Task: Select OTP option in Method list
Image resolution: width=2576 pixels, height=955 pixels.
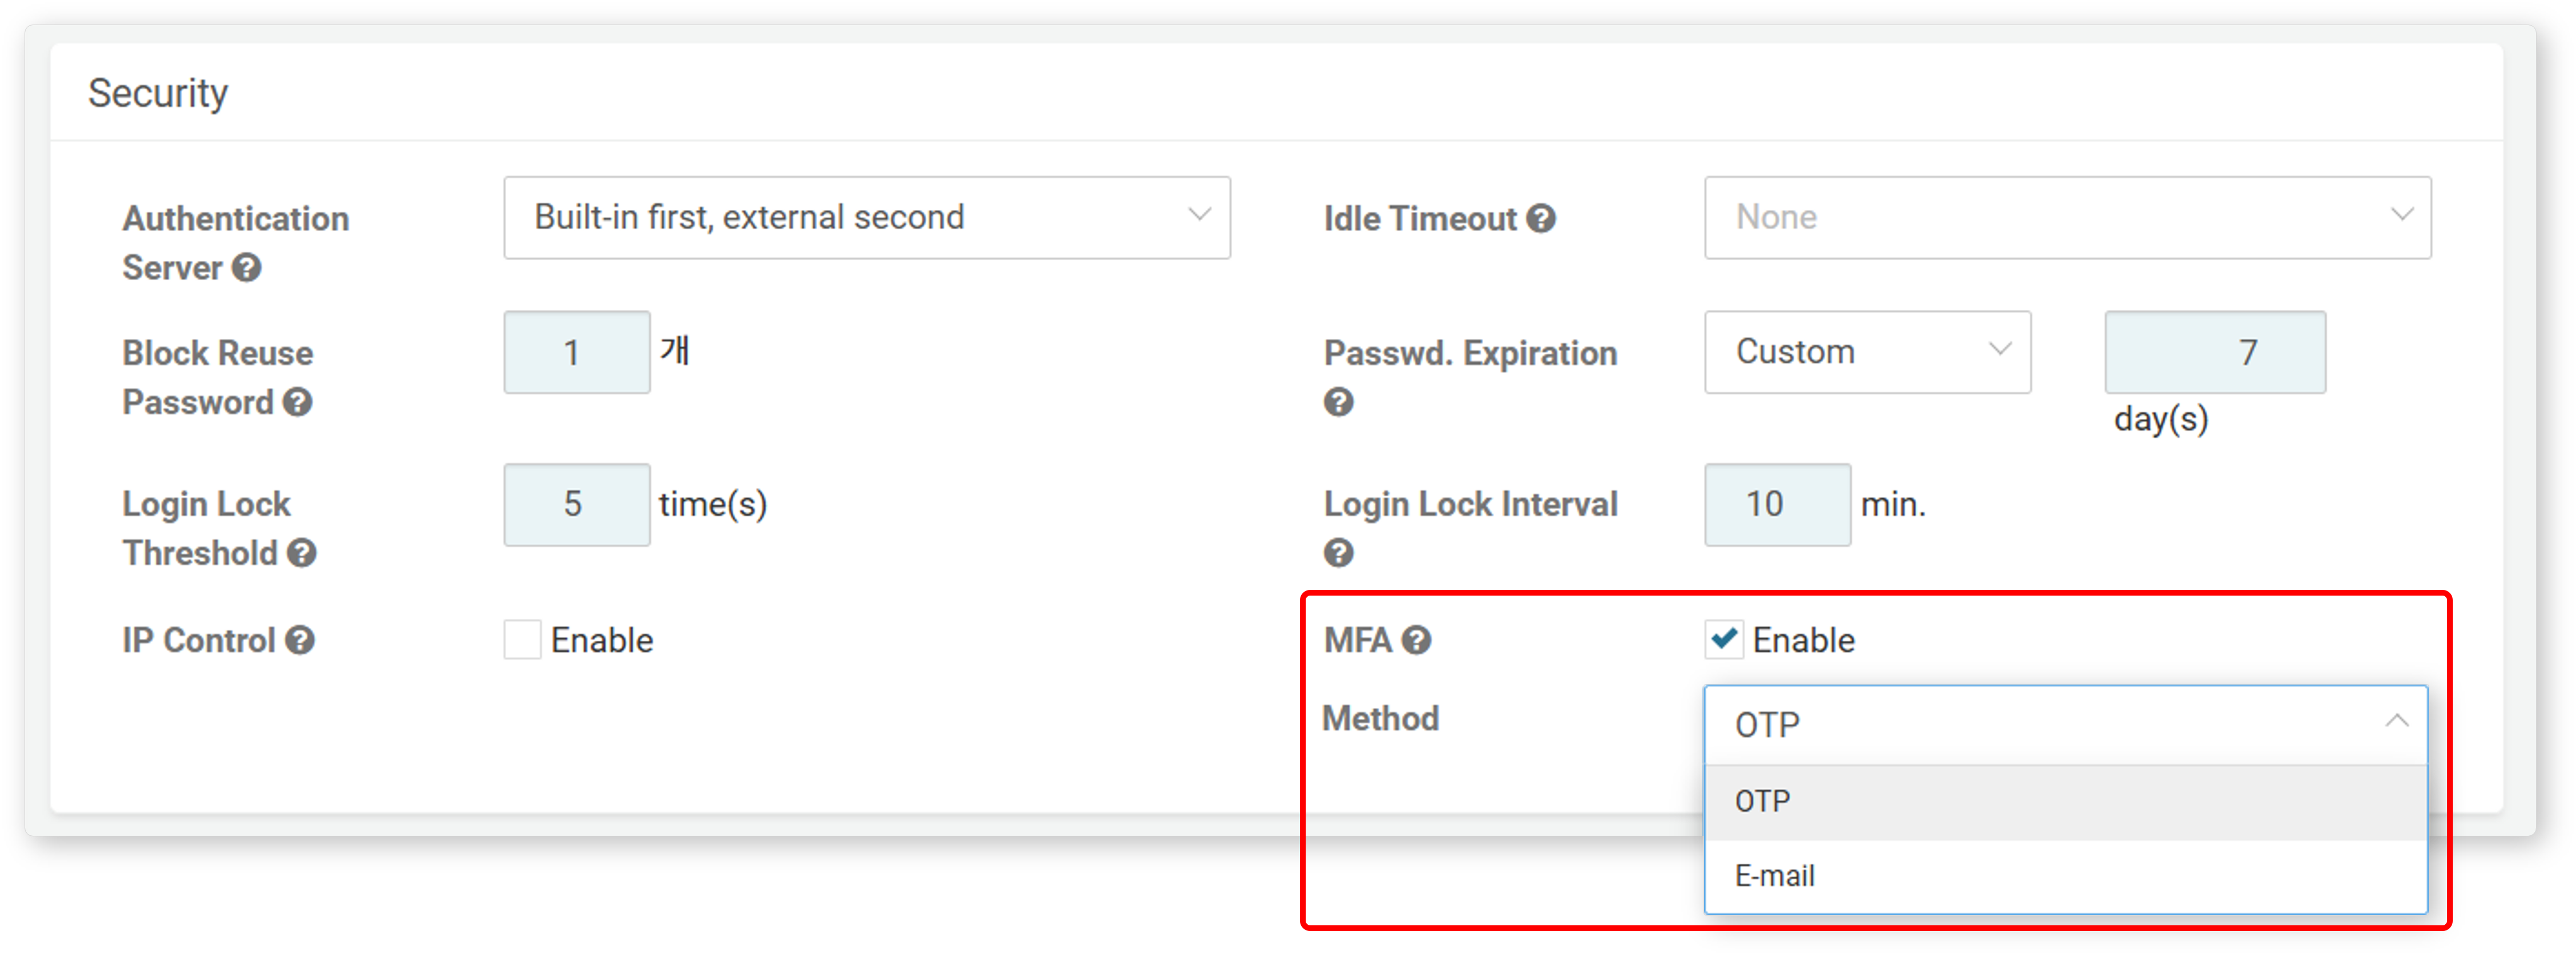Action: (2066, 802)
